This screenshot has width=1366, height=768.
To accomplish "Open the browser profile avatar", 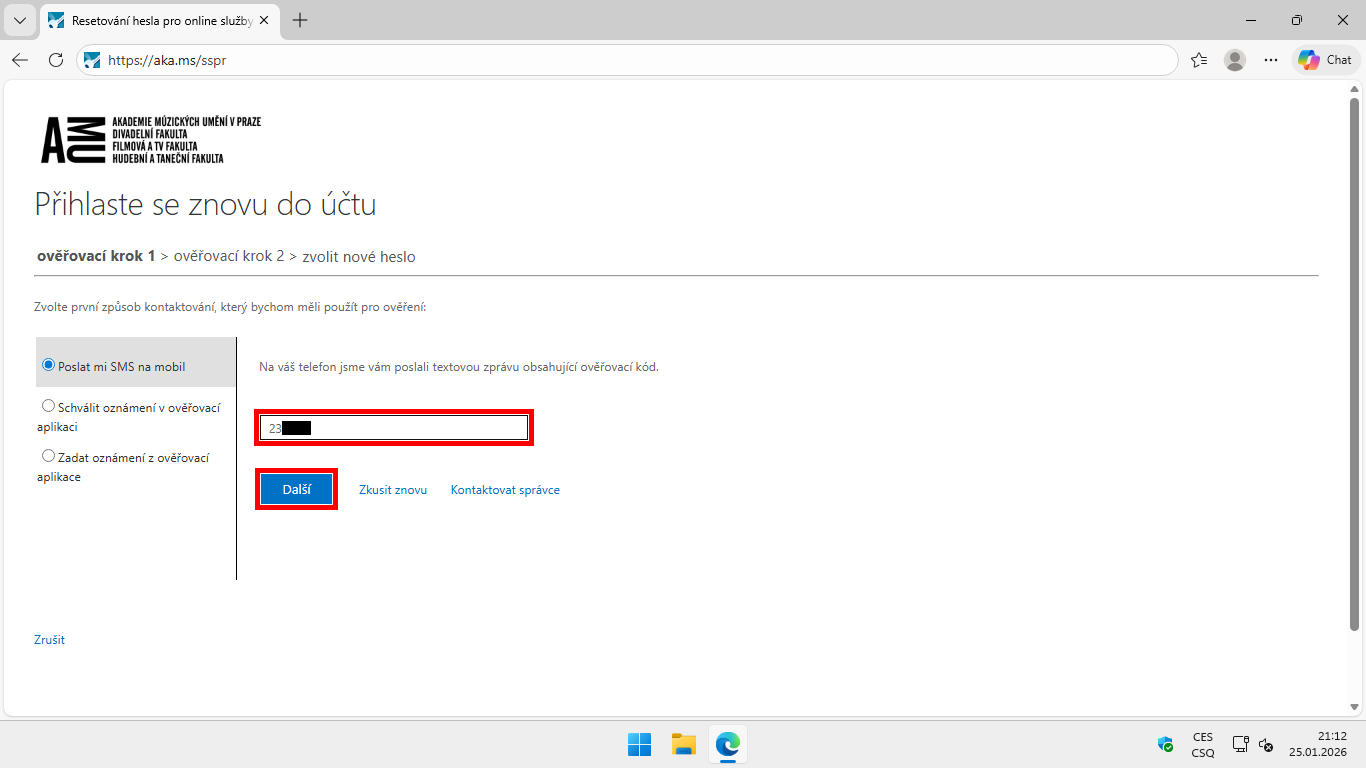I will click(x=1235, y=60).
